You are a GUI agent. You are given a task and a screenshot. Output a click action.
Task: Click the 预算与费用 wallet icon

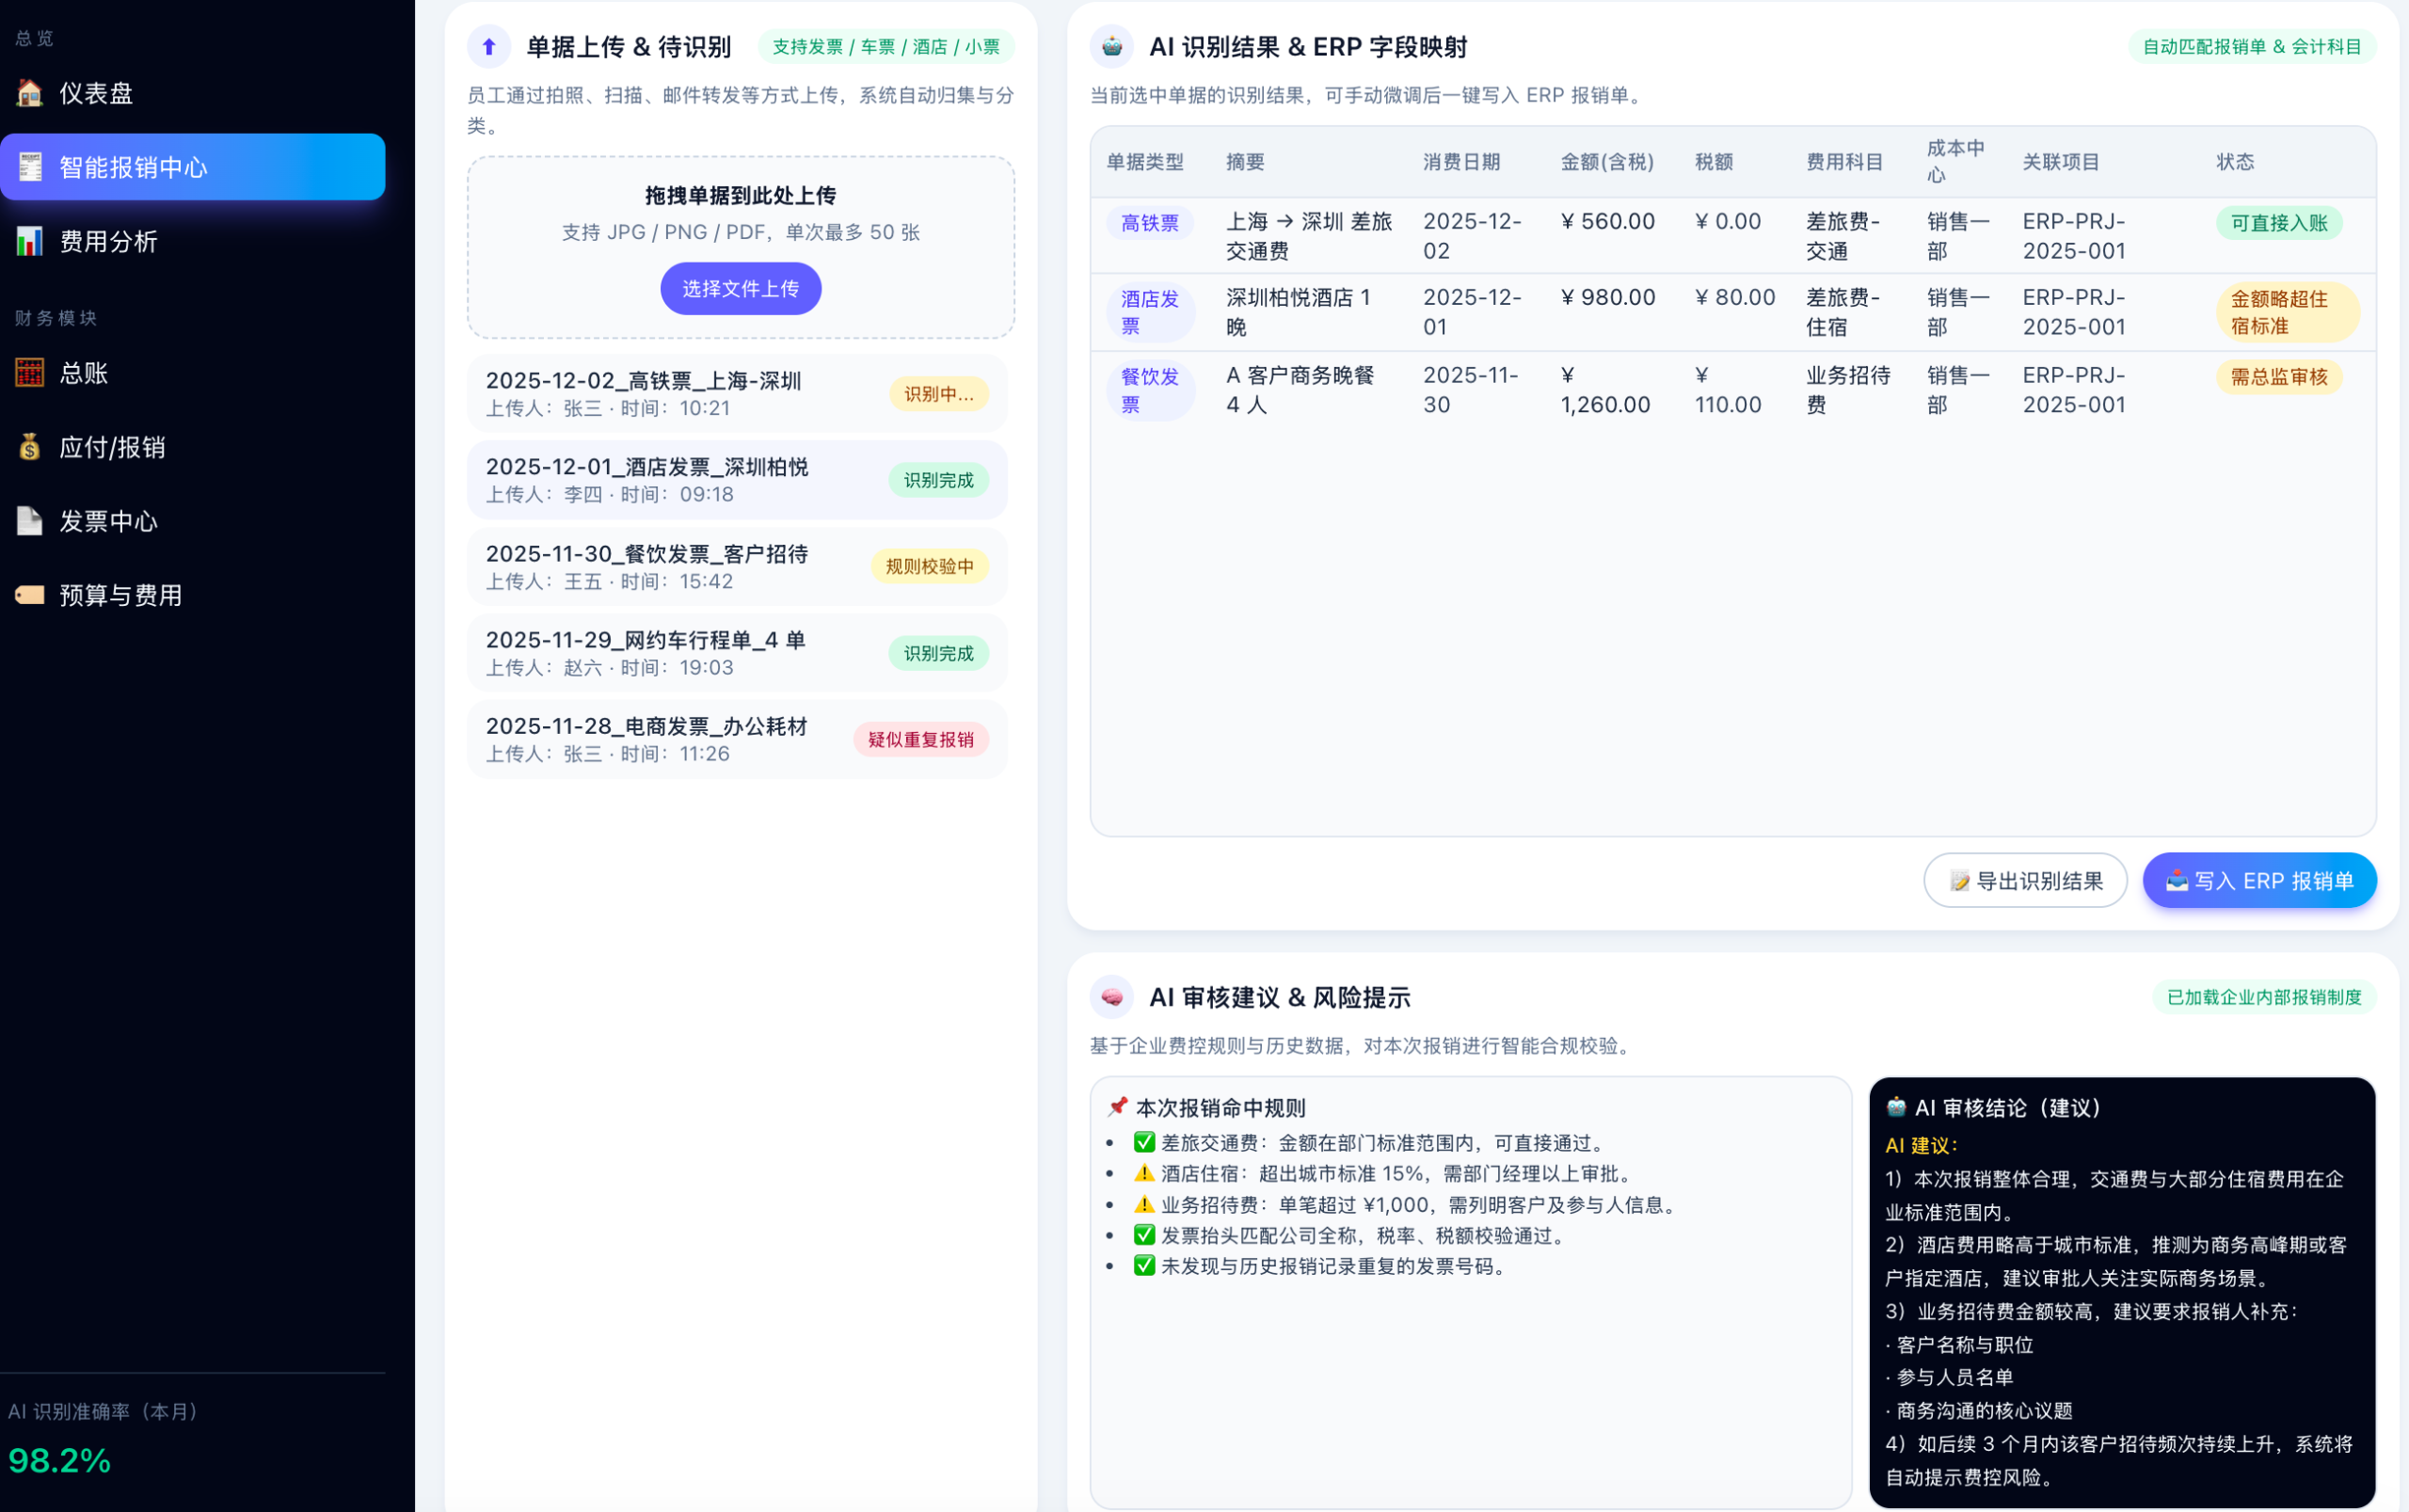(29, 595)
